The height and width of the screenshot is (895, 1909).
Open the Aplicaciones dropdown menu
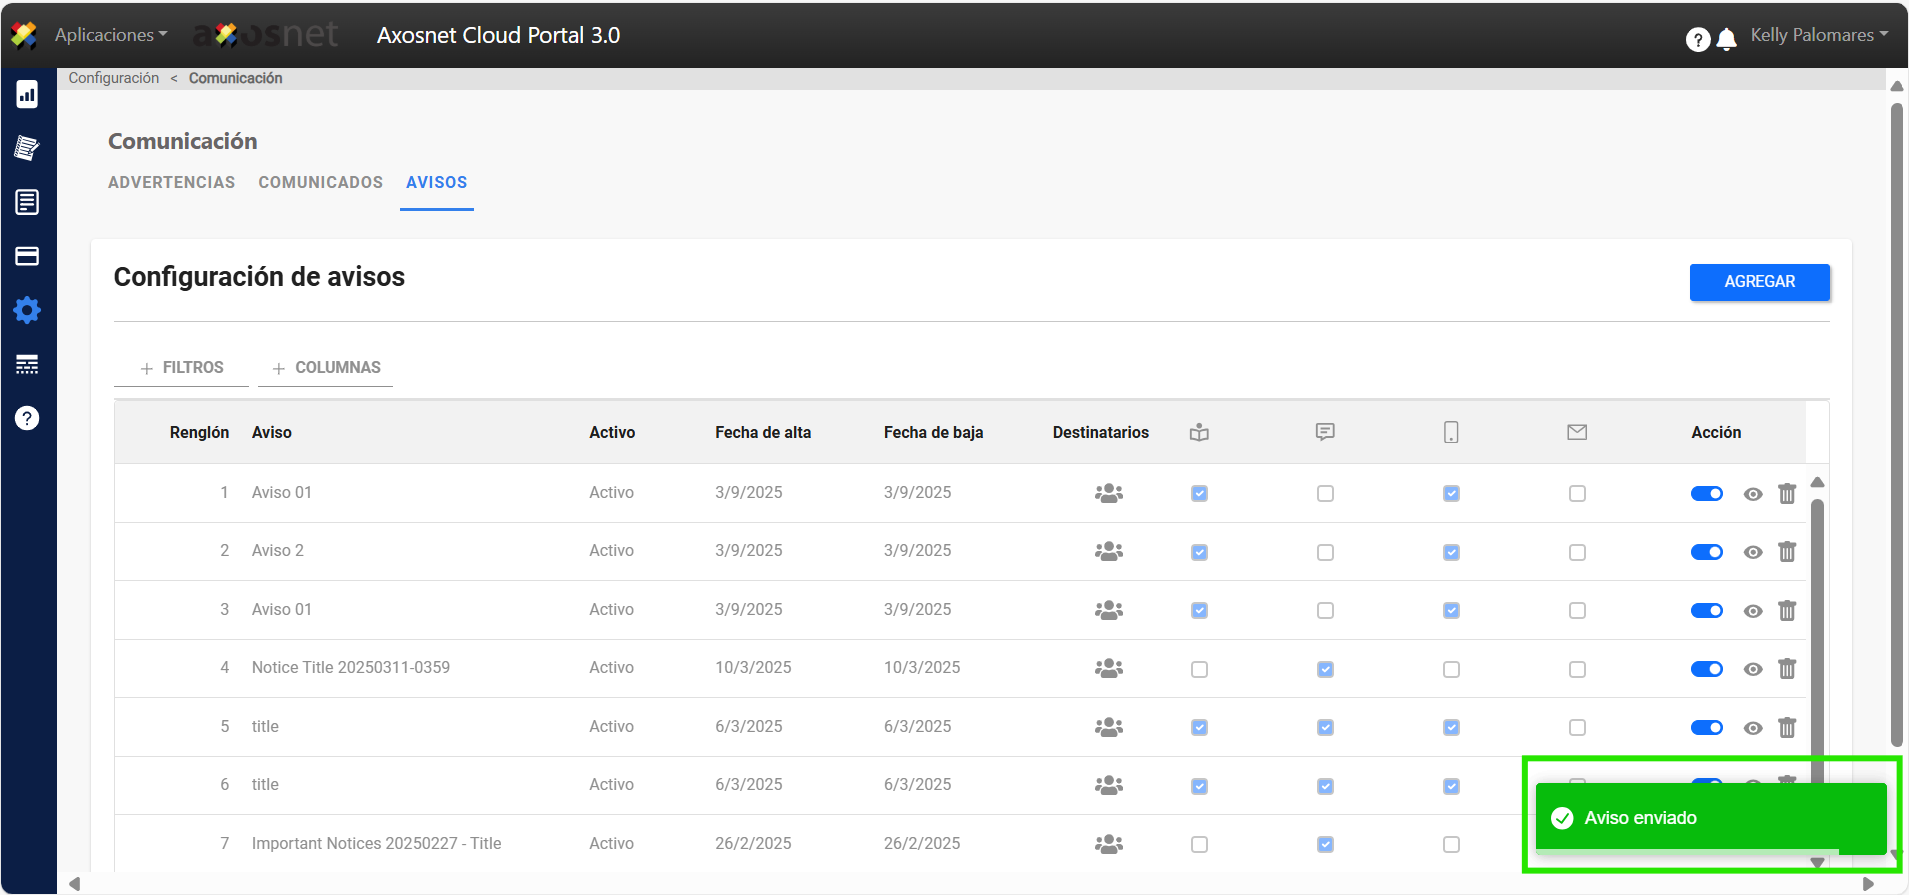110,35
